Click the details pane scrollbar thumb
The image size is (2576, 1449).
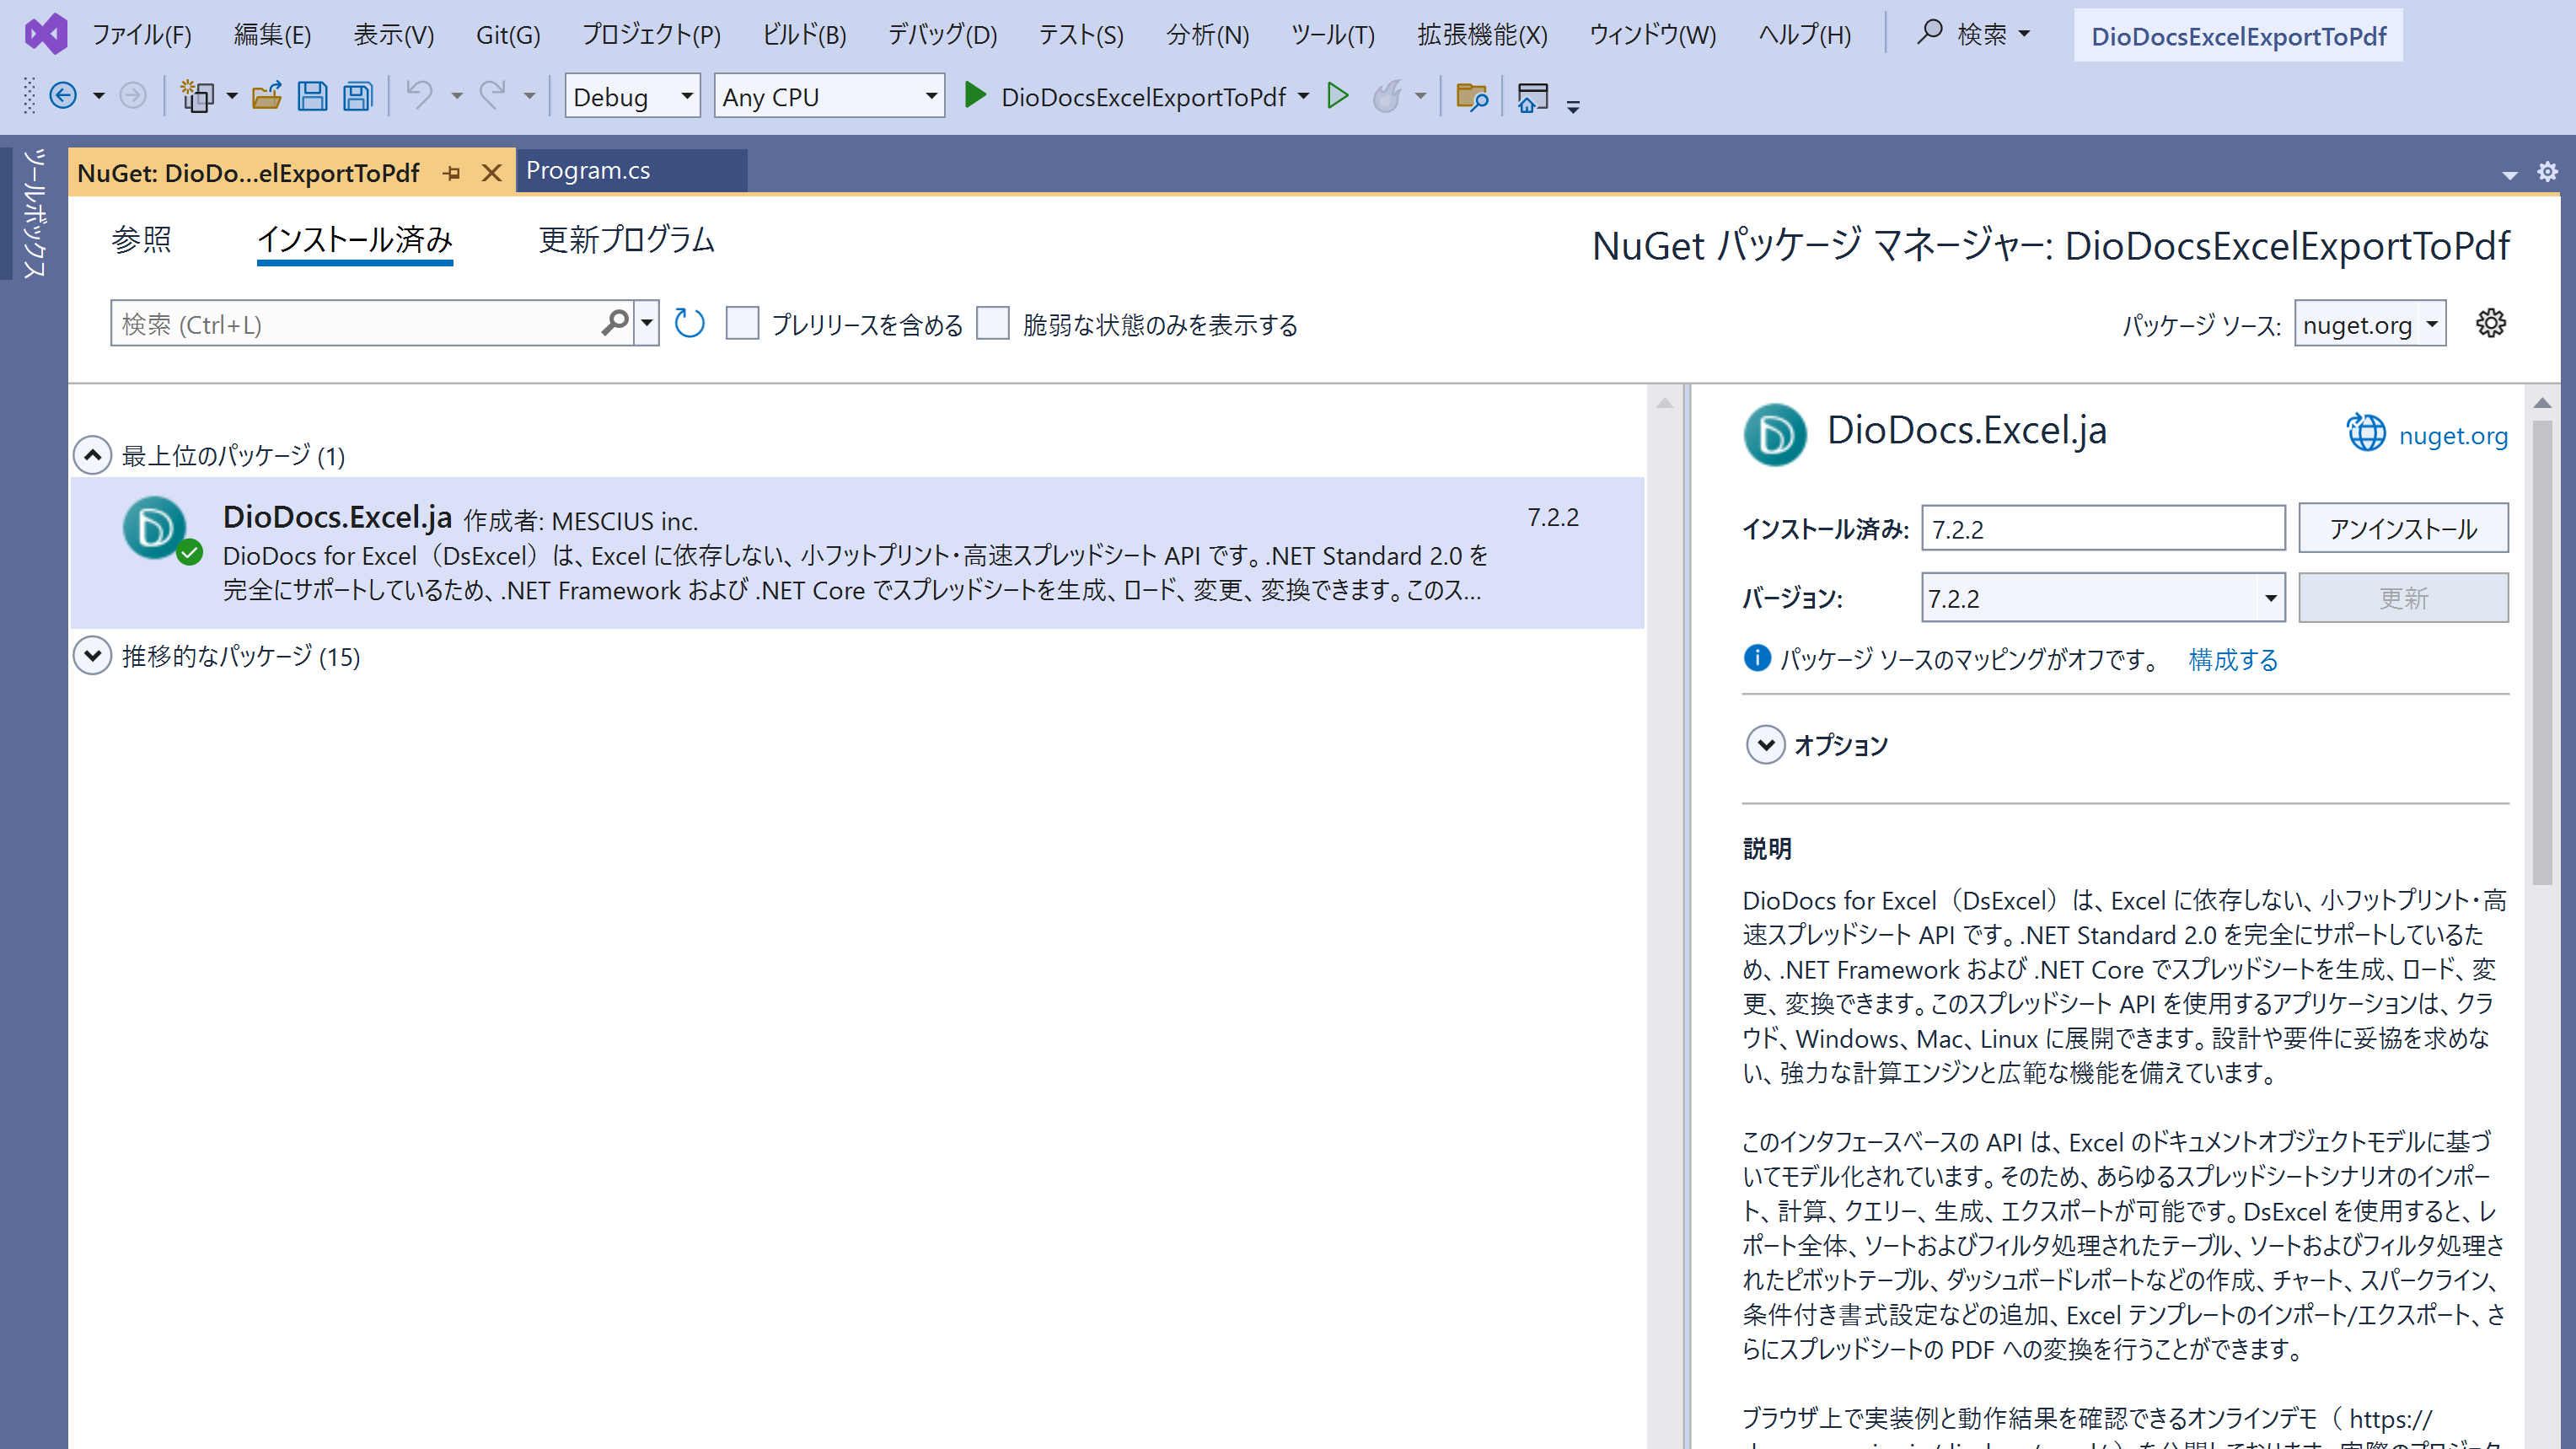2542,652
